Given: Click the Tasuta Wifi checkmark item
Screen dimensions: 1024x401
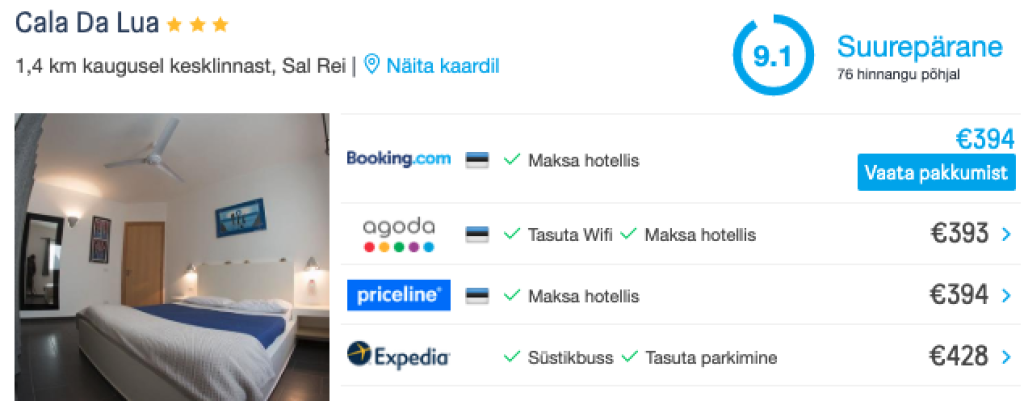Looking at the screenshot, I should (x=558, y=235).
